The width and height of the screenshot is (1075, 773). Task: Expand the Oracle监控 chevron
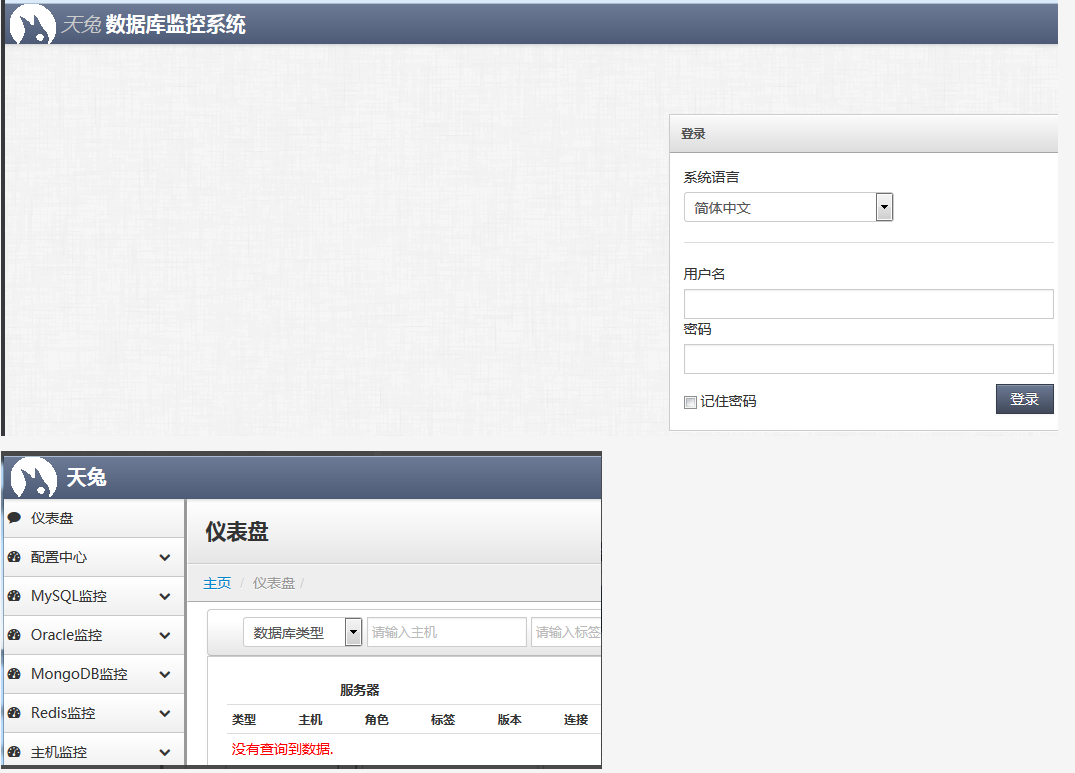[165, 636]
